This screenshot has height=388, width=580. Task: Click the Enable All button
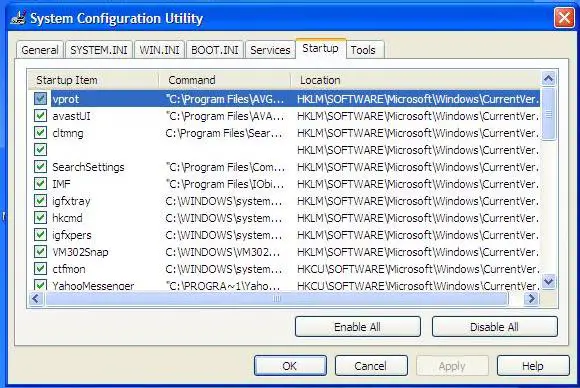pos(357,327)
